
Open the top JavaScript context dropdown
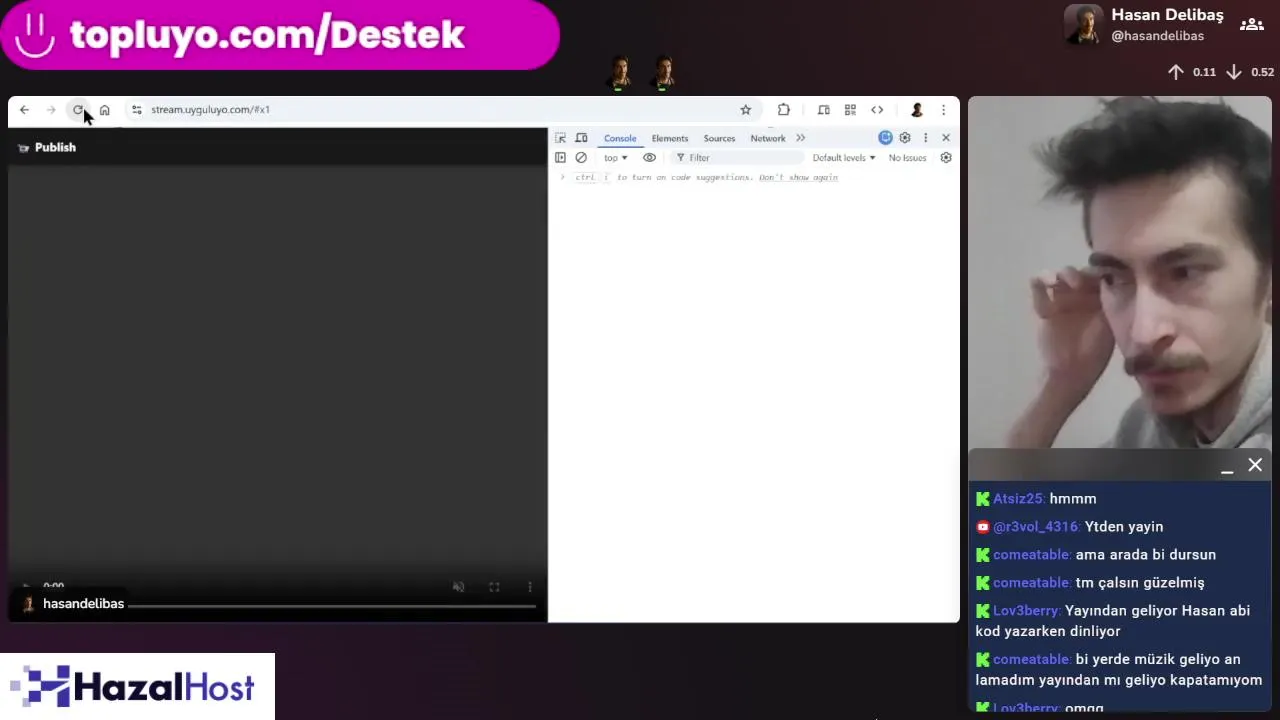click(615, 158)
